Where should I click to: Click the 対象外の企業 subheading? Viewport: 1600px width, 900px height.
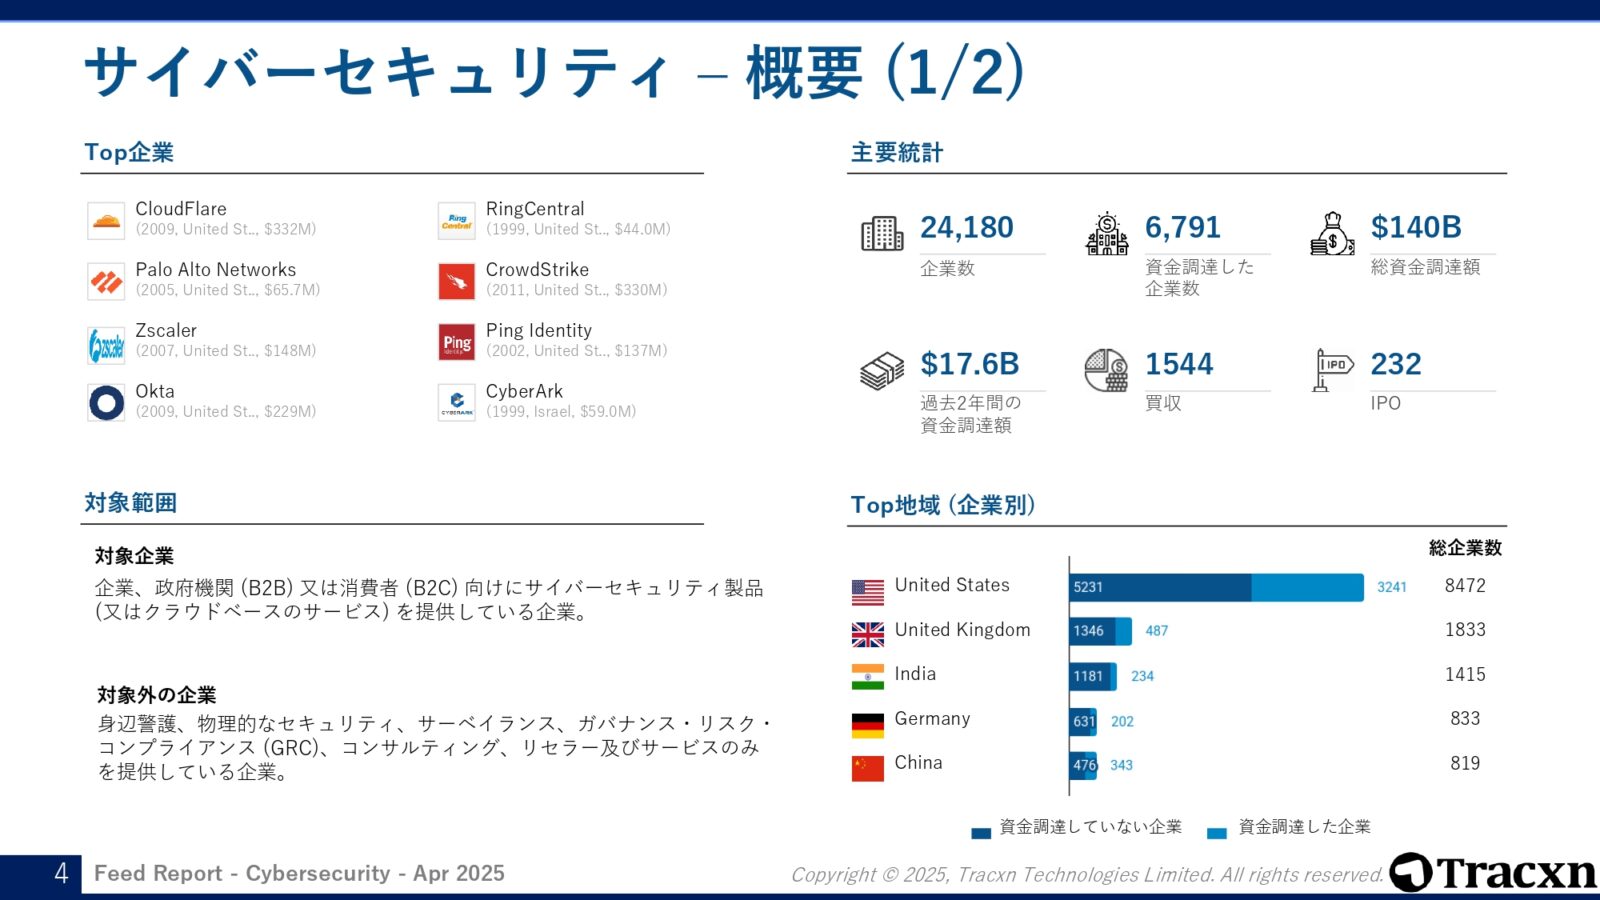click(156, 695)
